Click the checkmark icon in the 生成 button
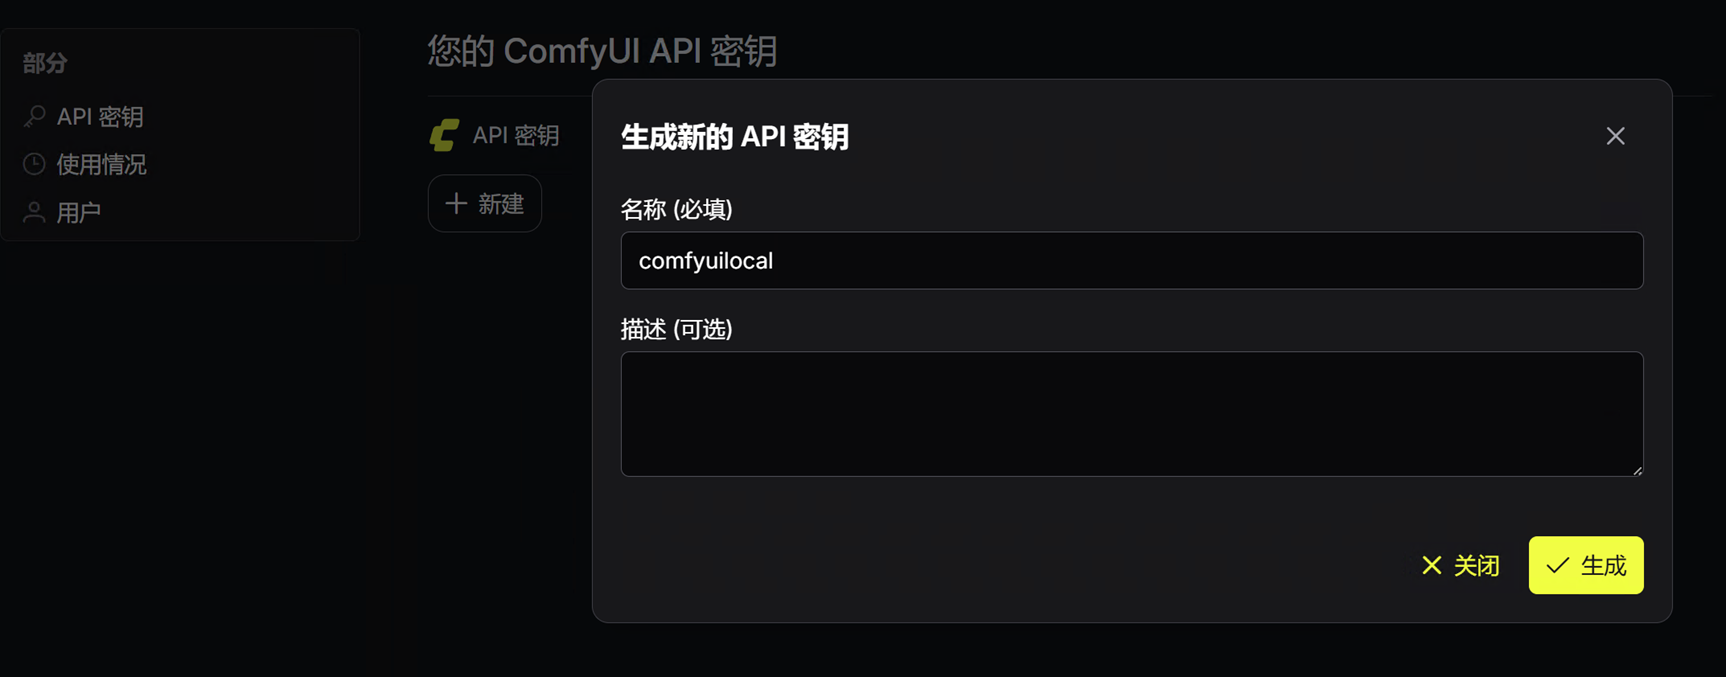 [1557, 566]
